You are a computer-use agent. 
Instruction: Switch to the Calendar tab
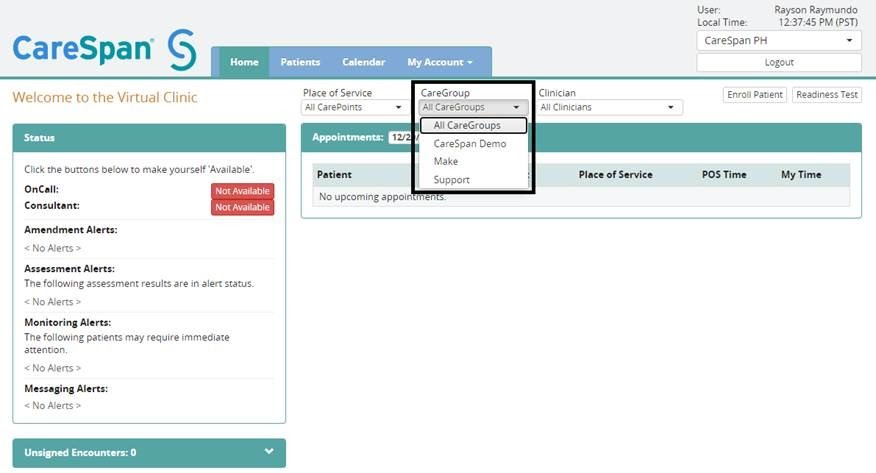(363, 62)
